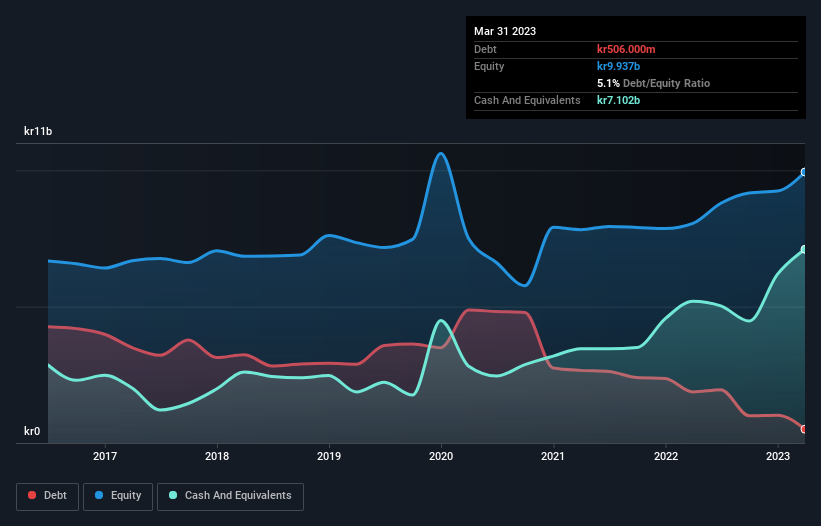Click the kr9.937b equity value
Screen dimensions: 821x526
pos(618,66)
